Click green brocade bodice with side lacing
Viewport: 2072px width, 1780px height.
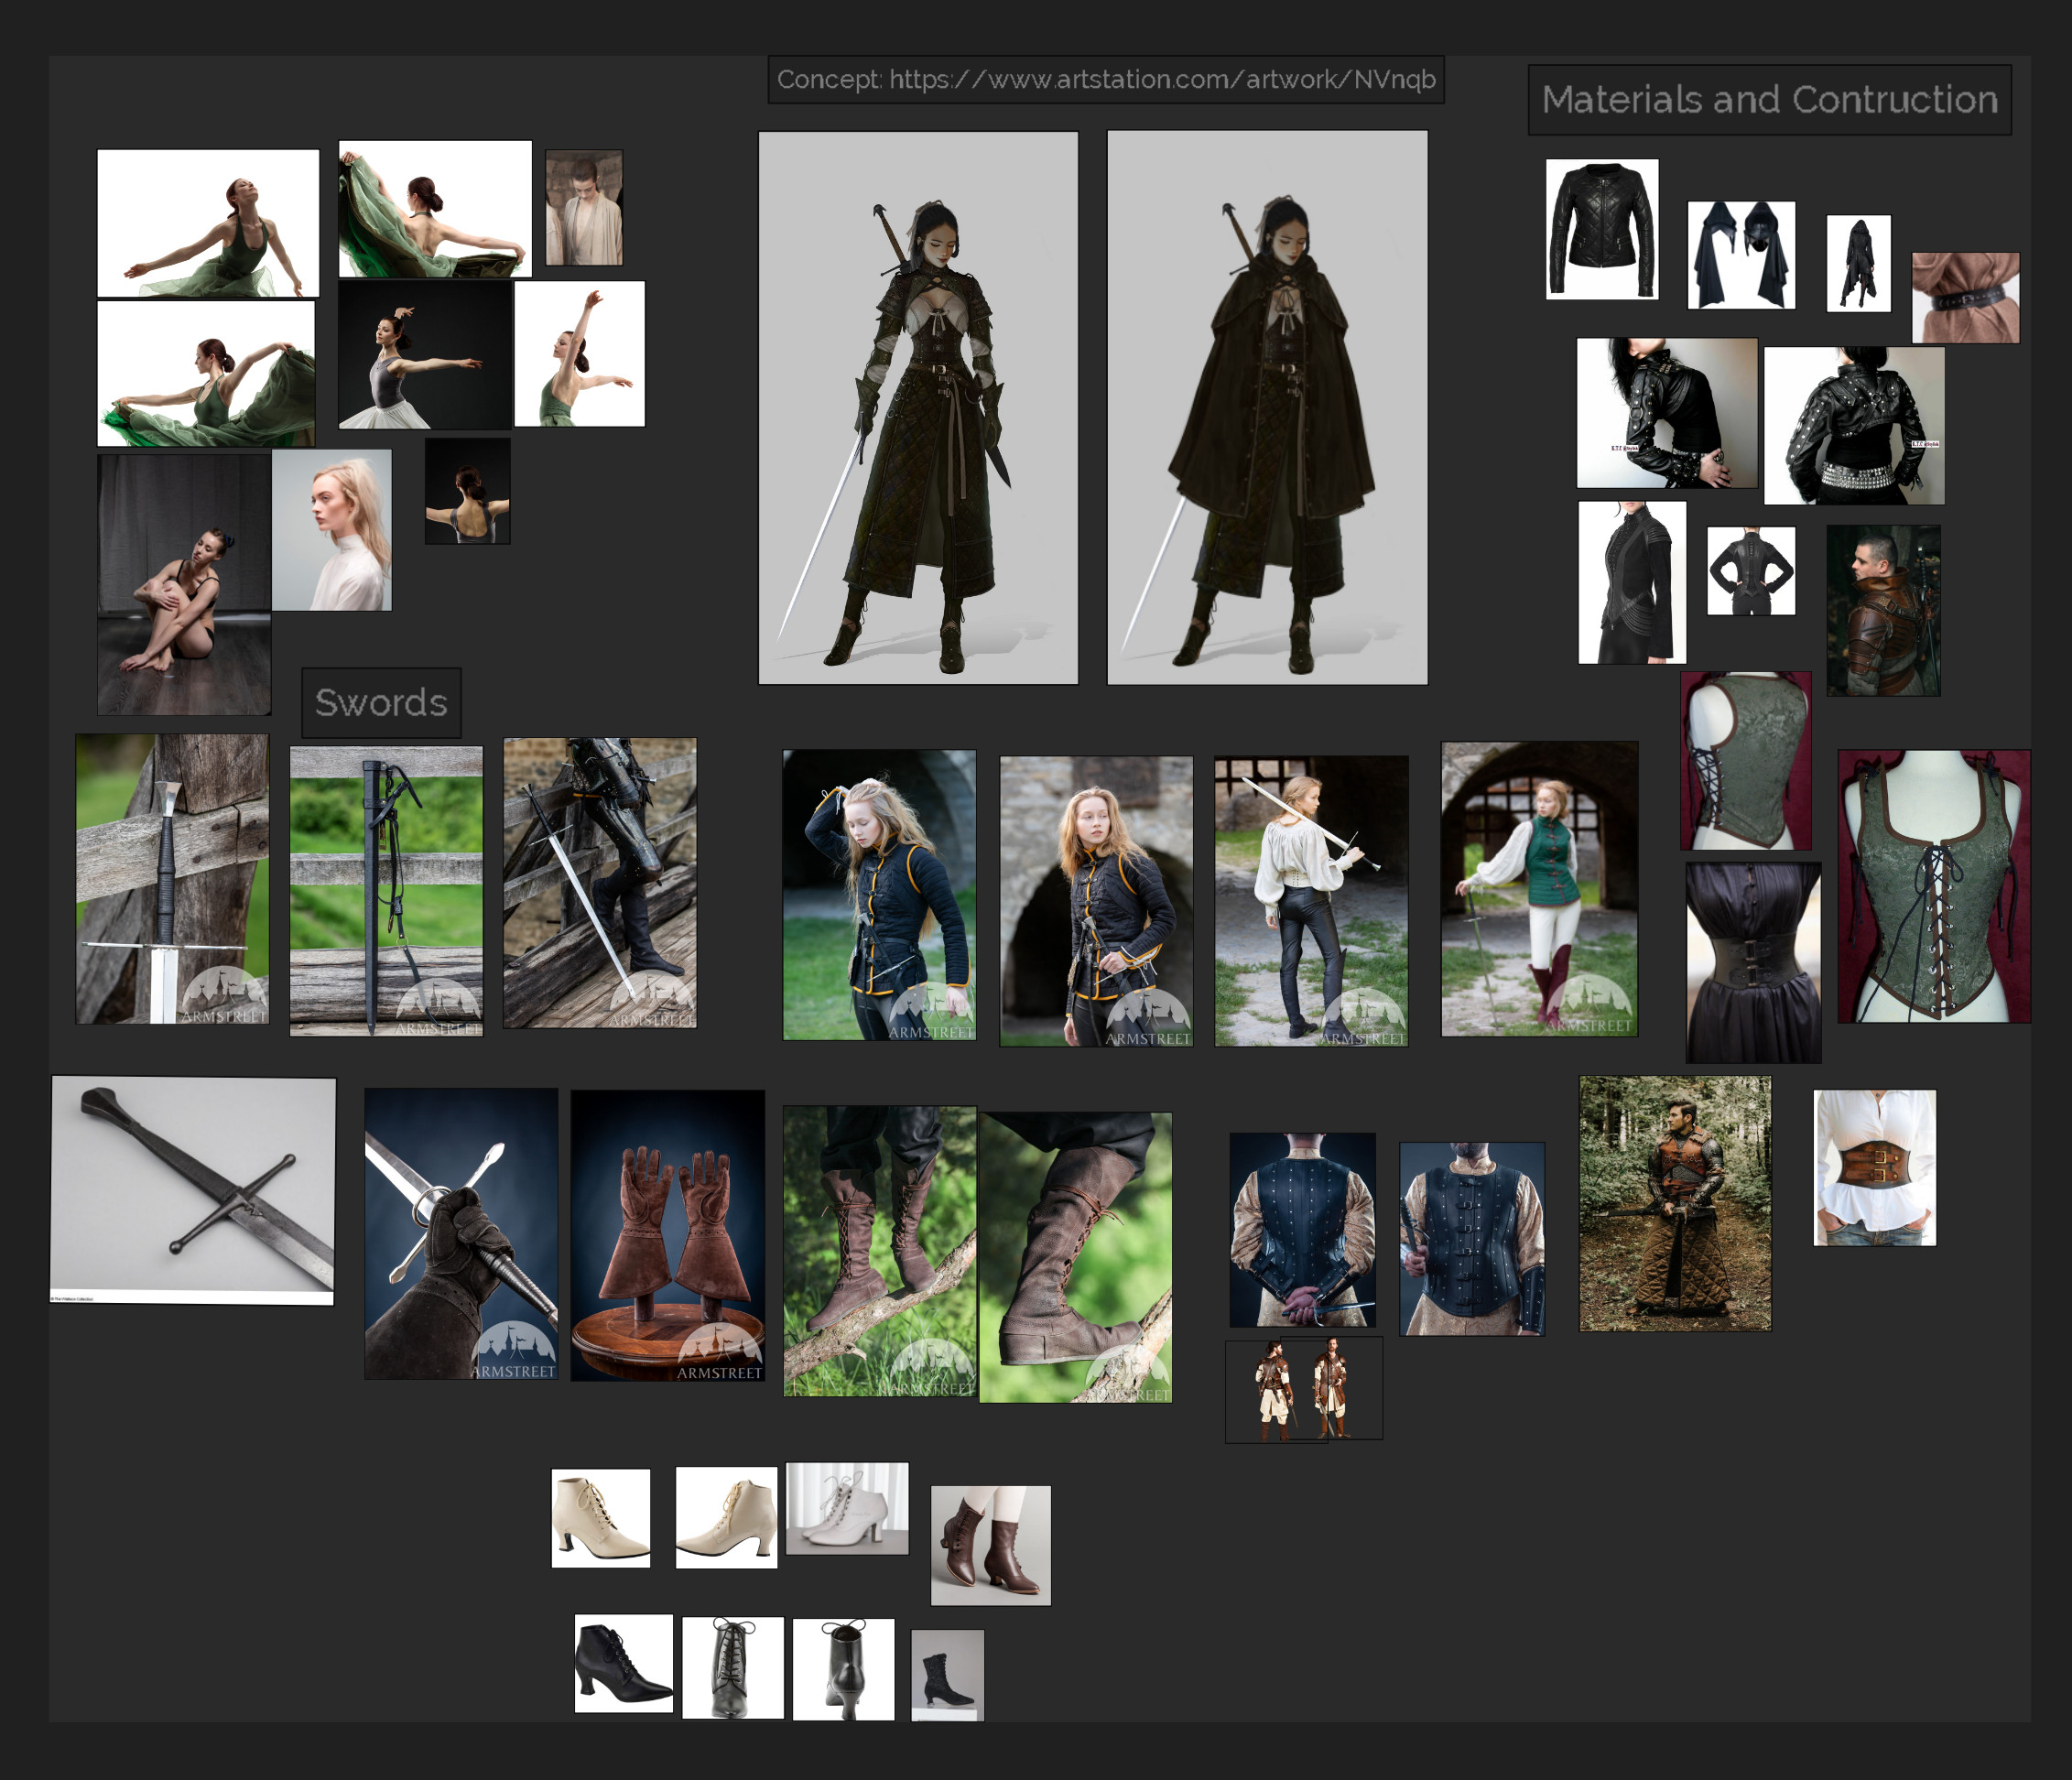pyautogui.click(x=1746, y=761)
